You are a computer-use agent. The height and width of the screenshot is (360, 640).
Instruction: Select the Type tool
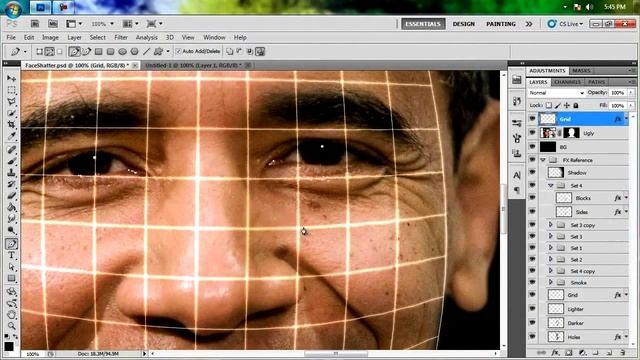(x=11, y=256)
